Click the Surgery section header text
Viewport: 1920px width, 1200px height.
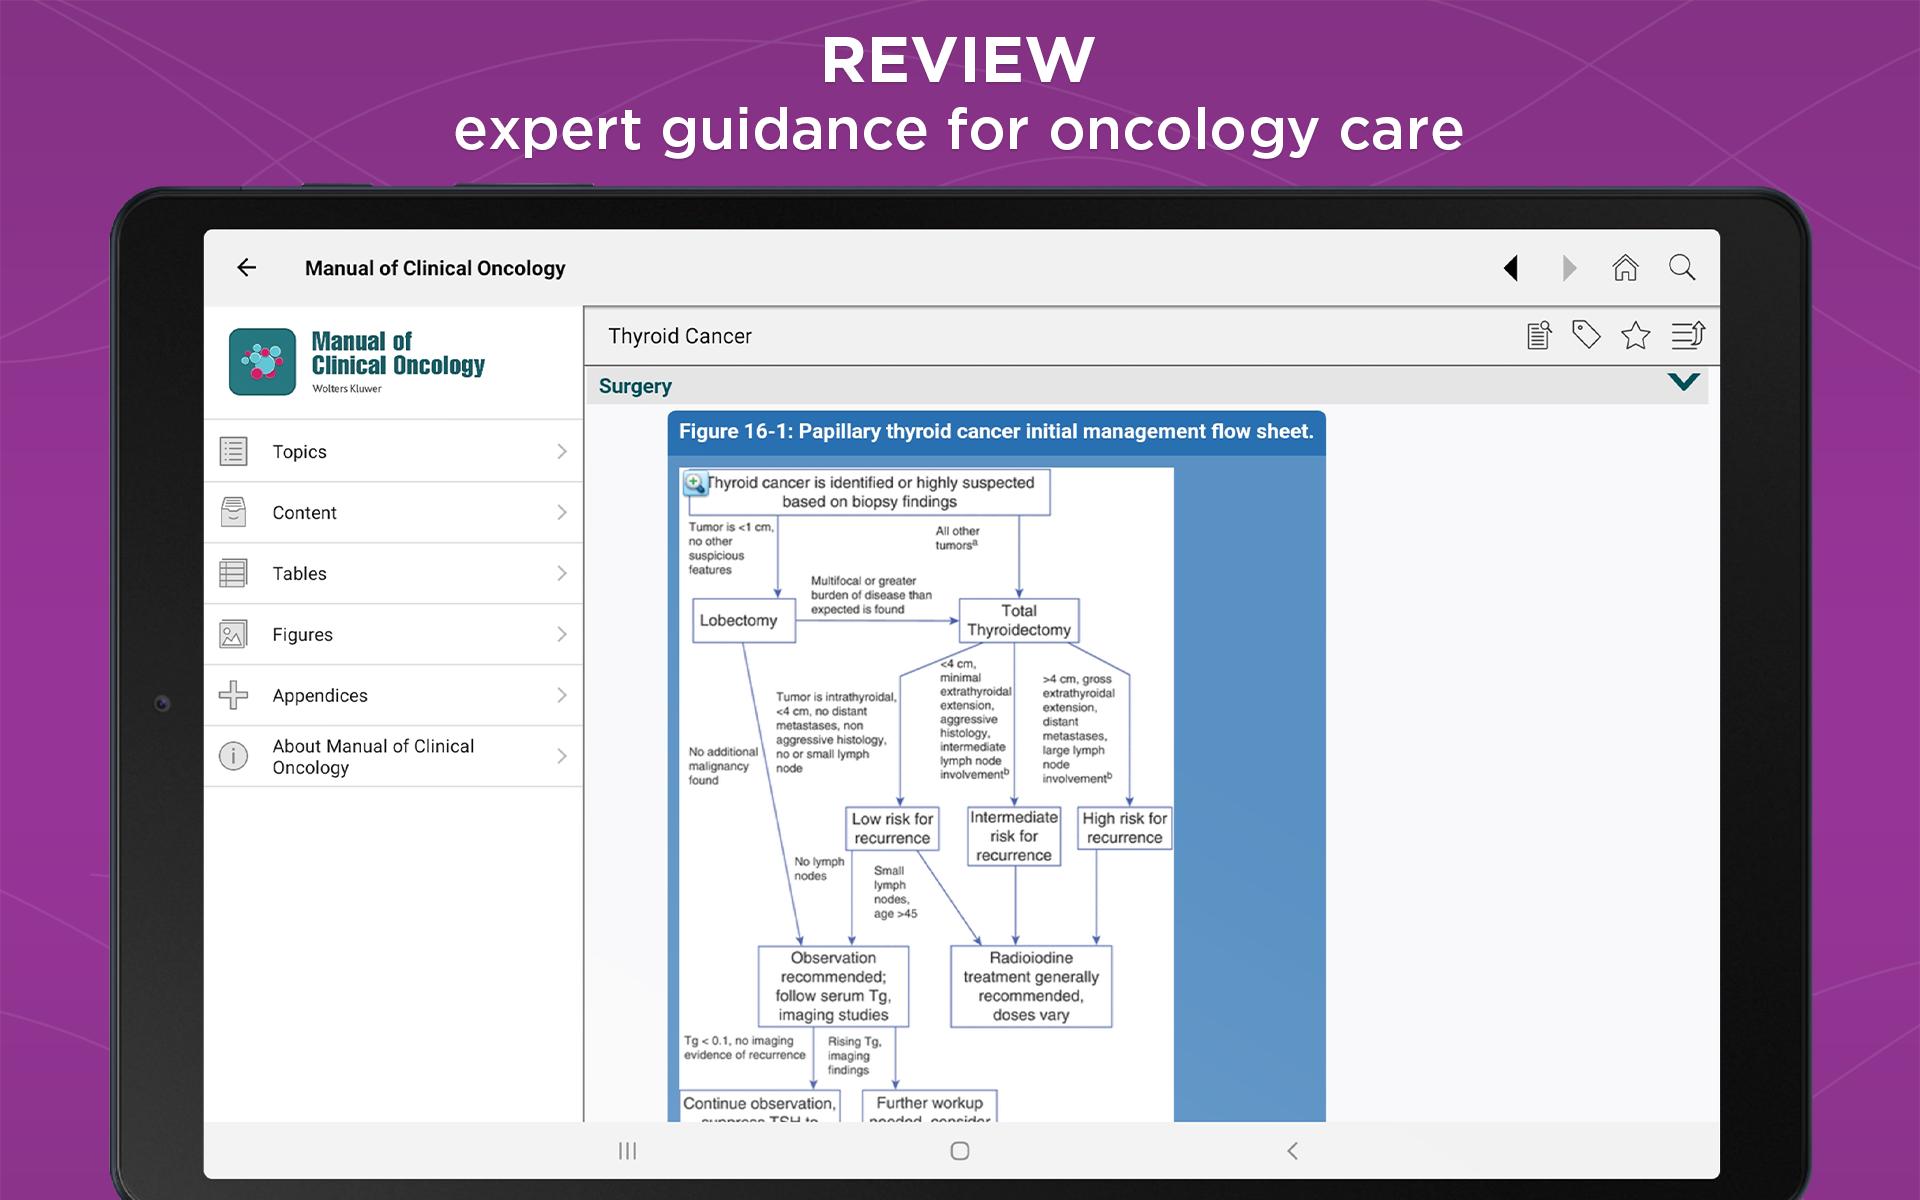pyautogui.click(x=635, y=386)
